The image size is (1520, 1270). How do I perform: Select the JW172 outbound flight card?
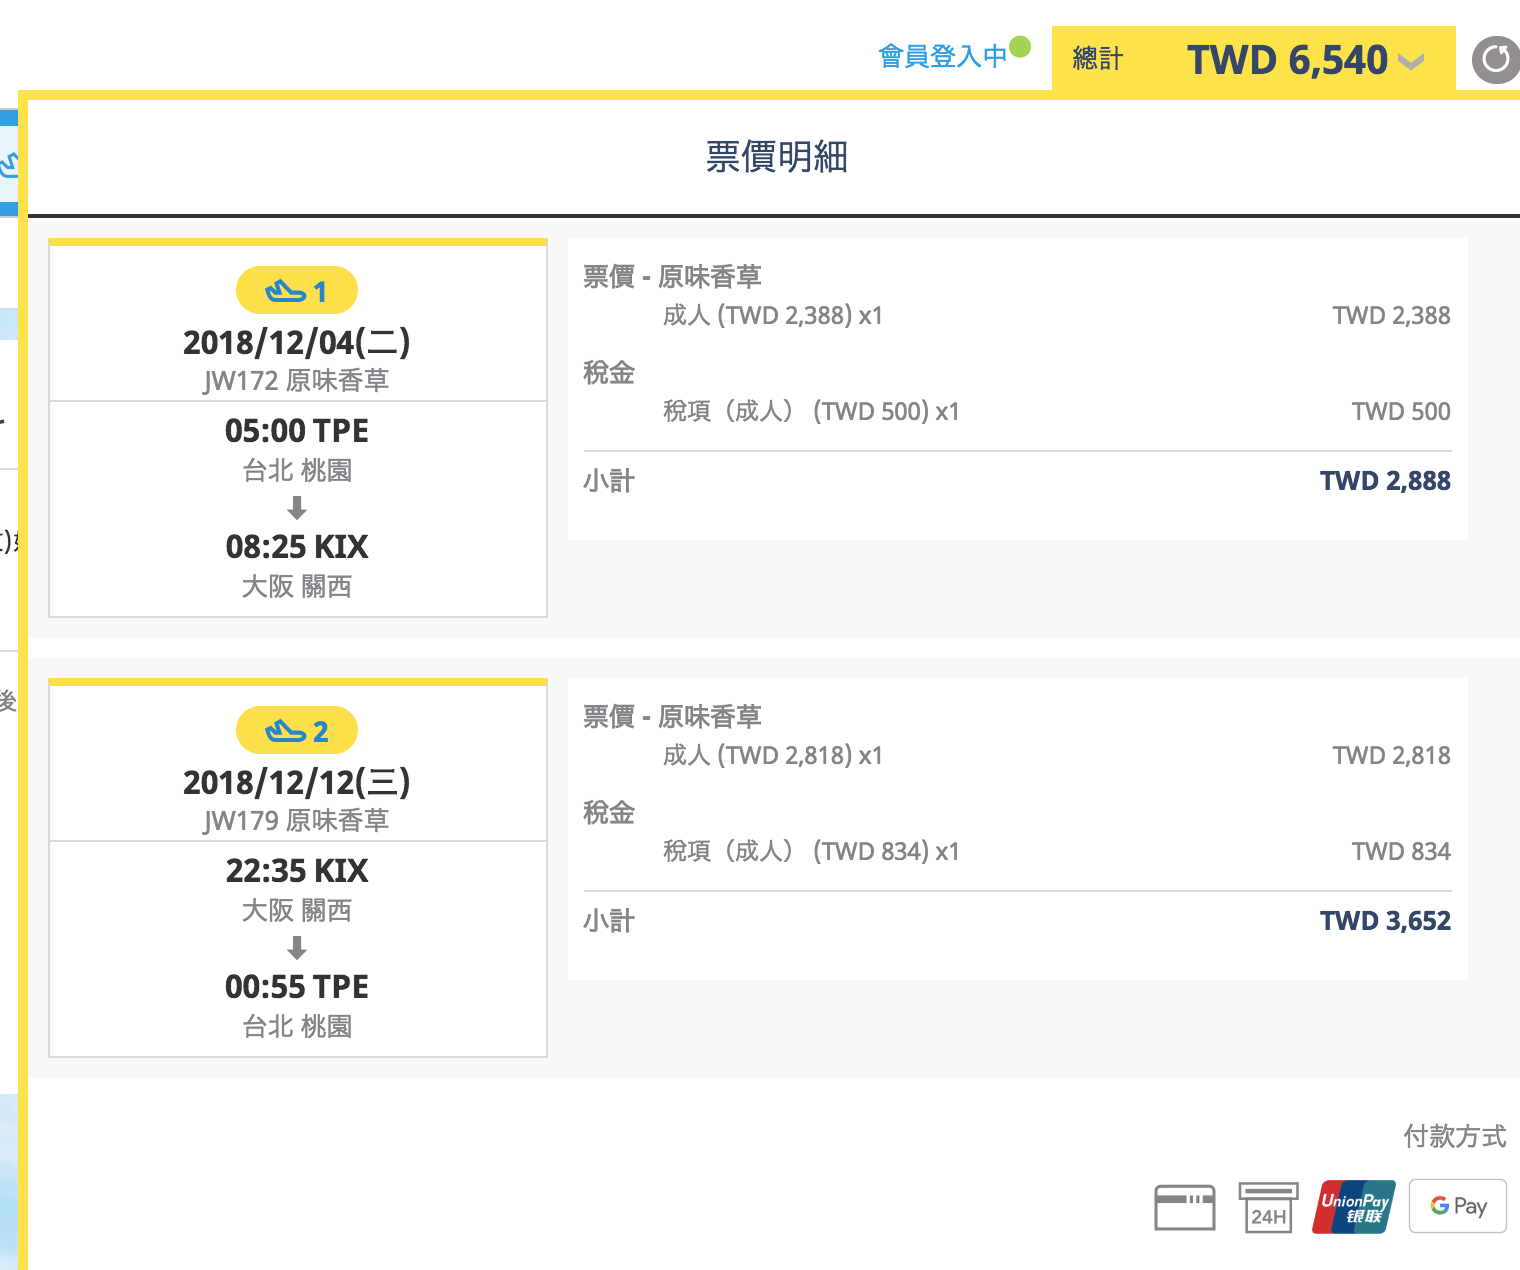tap(298, 428)
